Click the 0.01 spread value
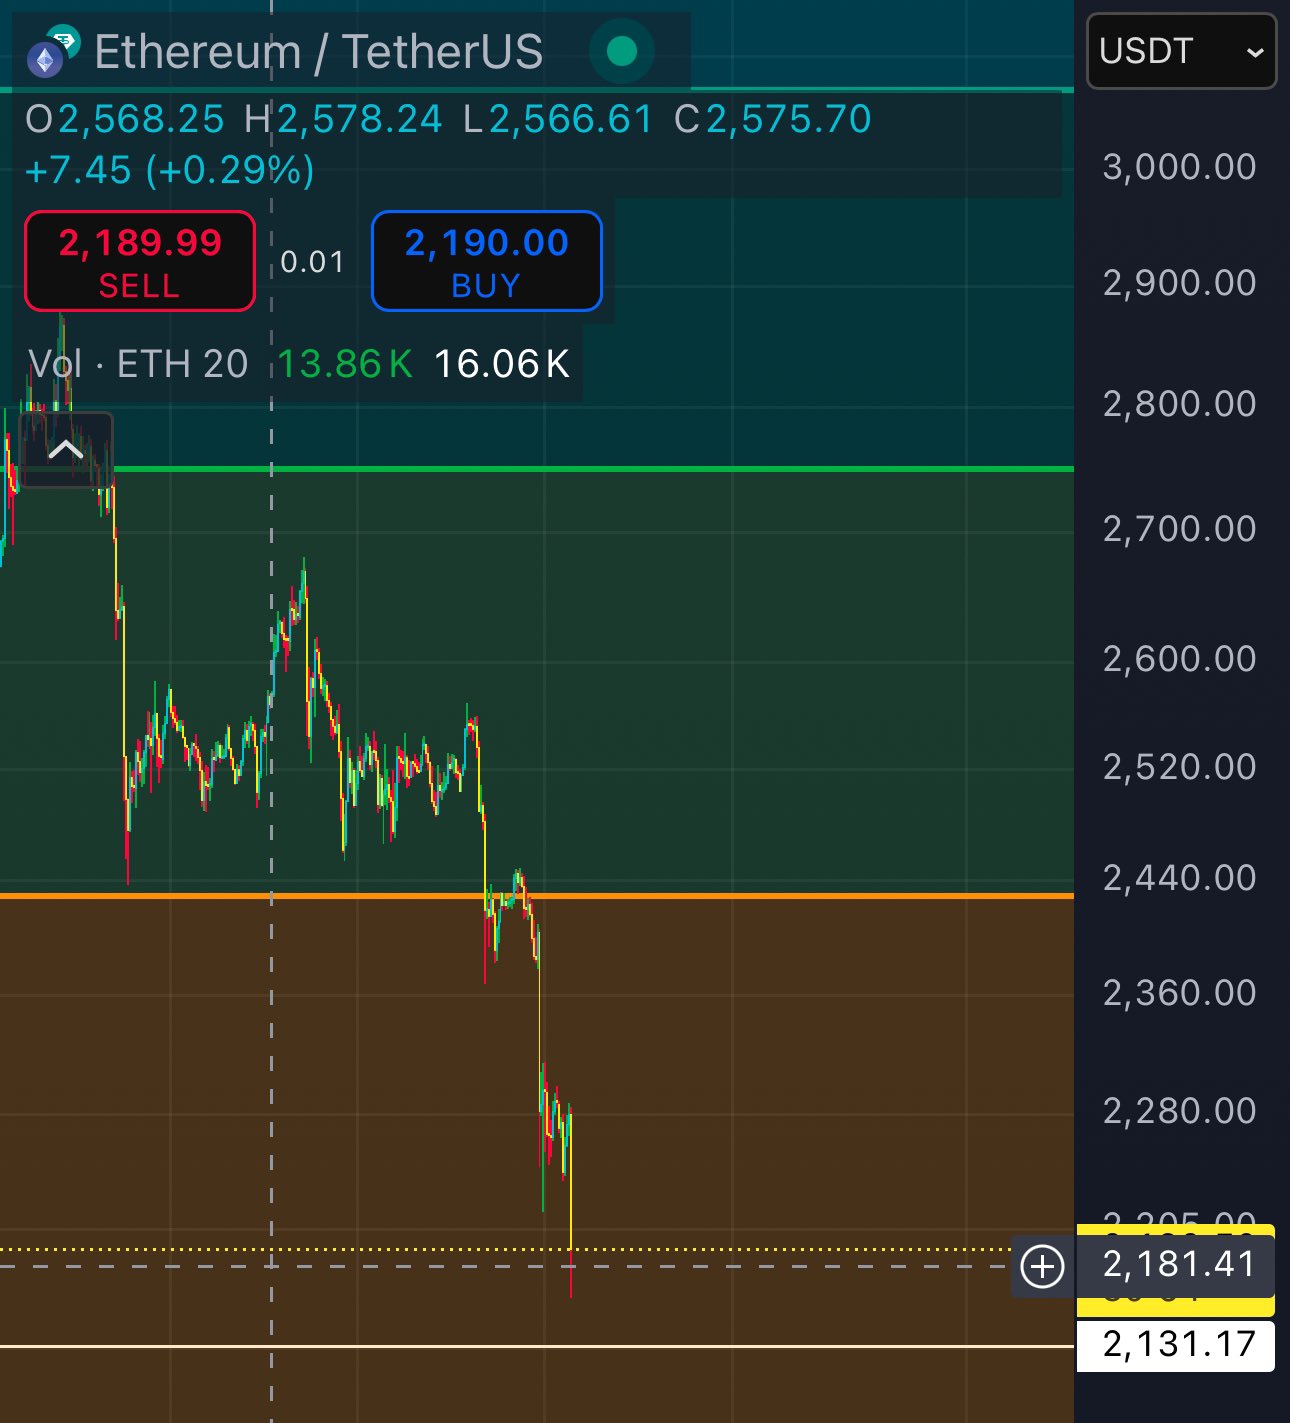 [312, 262]
